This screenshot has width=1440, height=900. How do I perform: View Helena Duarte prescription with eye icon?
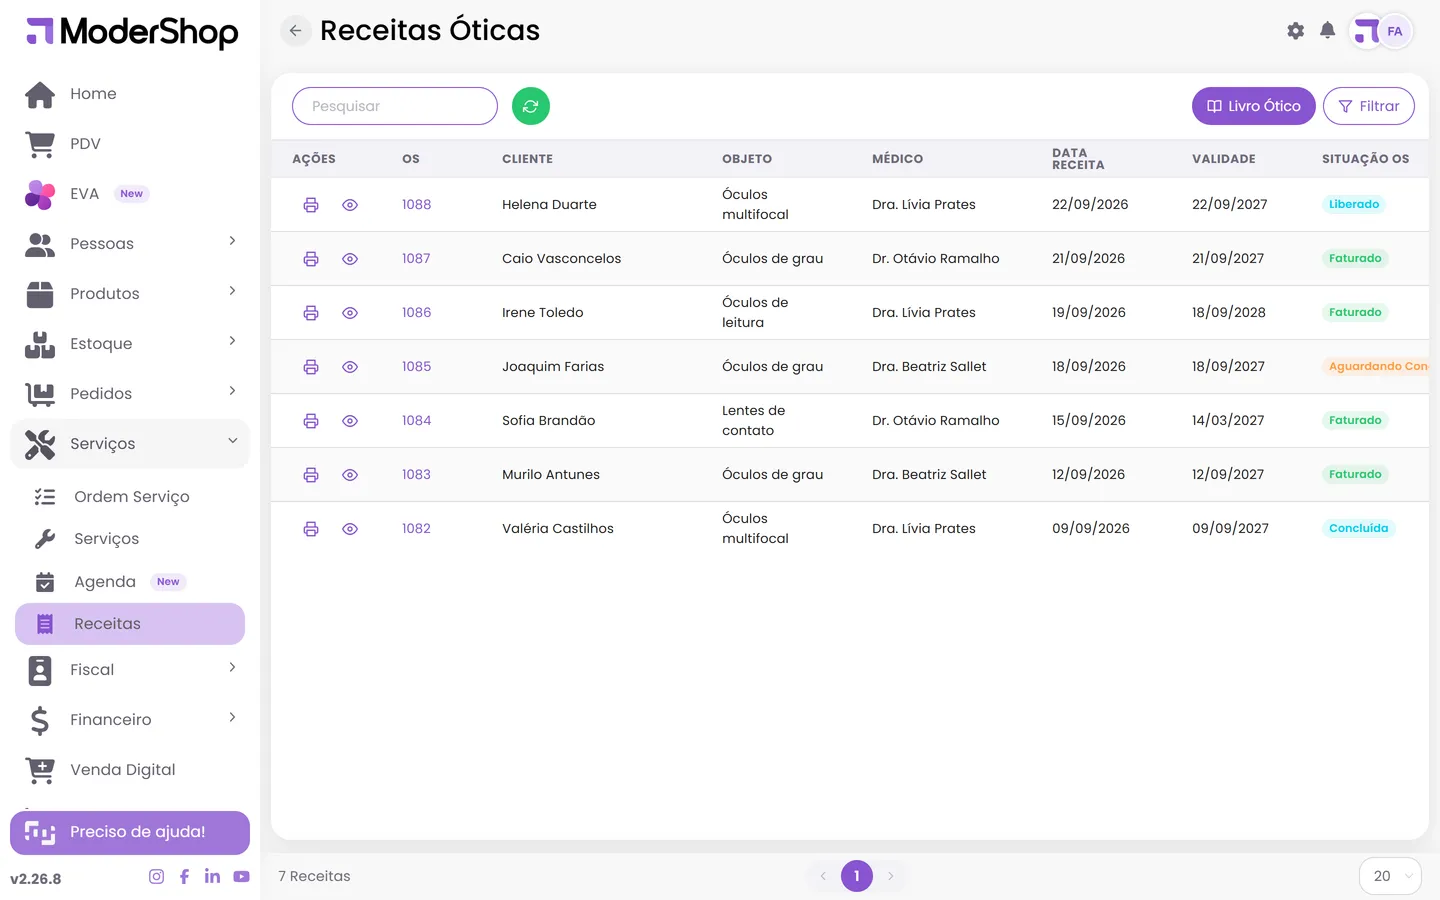pos(350,205)
